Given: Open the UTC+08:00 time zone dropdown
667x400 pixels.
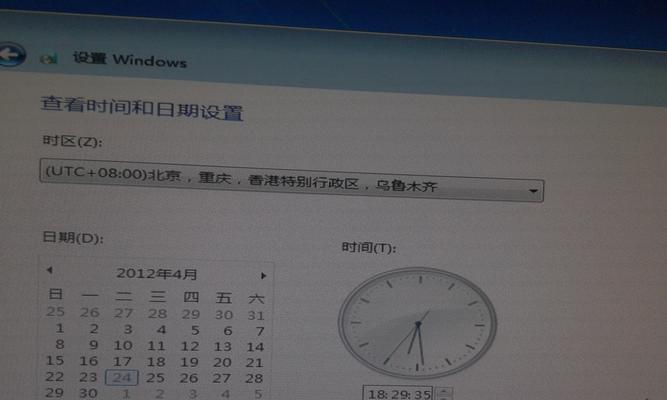Looking at the screenshot, I should coord(292,180).
